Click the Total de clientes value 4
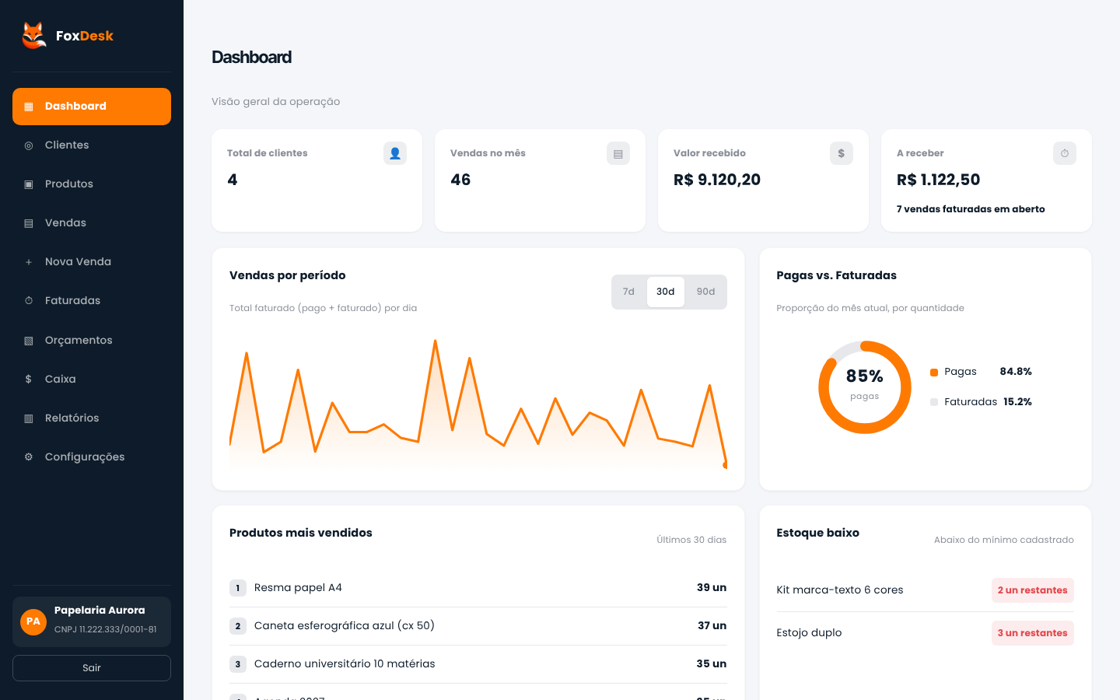1120x700 pixels. point(232,180)
